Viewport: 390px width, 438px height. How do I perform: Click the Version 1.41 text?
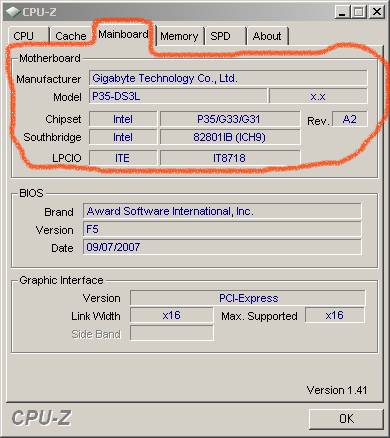click(x=337, y=390)
